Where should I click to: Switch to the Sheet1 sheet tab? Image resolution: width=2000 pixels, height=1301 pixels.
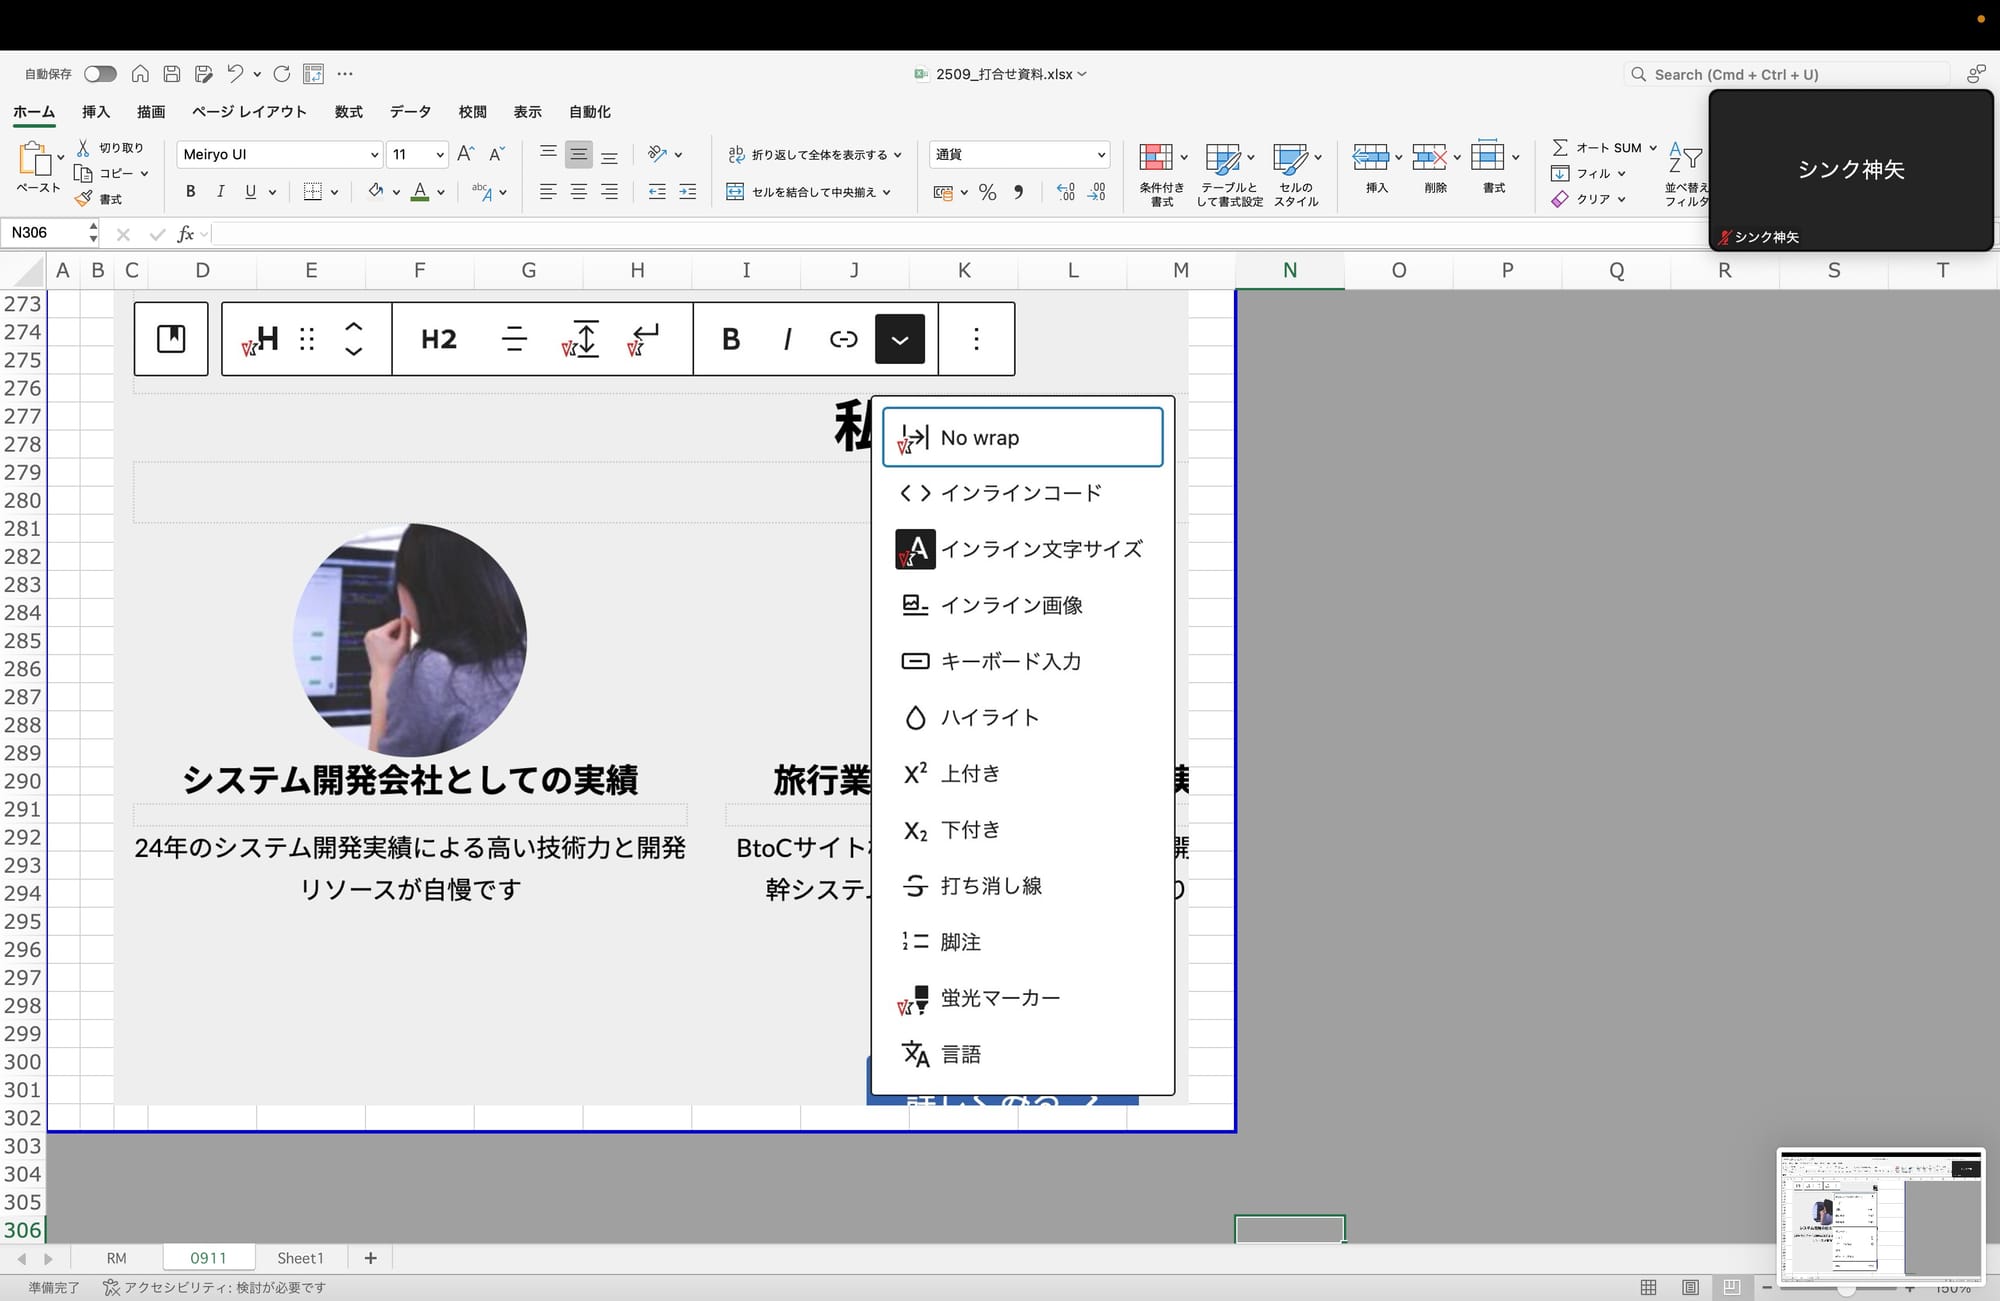pyautogui.click(x=300, y=1258)
